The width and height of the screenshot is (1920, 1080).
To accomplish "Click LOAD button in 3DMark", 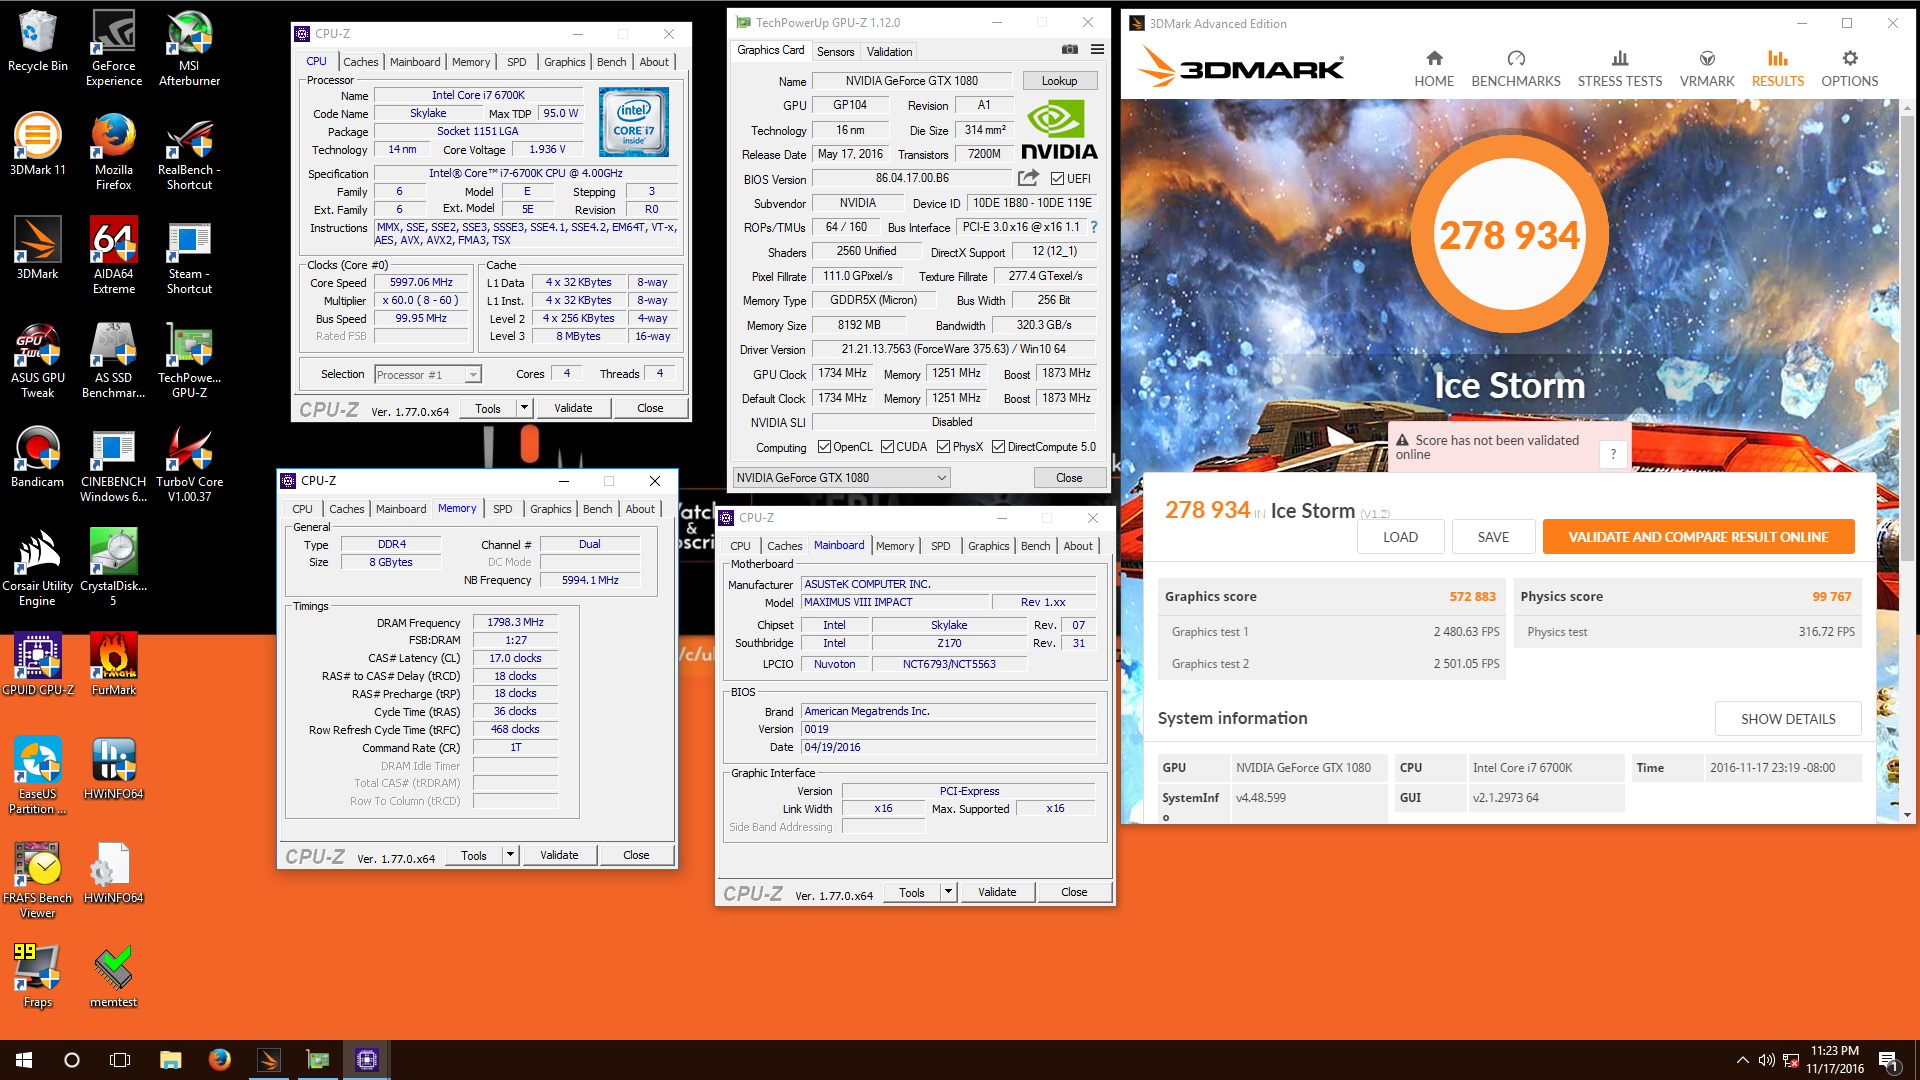I will click(1400, 537).
